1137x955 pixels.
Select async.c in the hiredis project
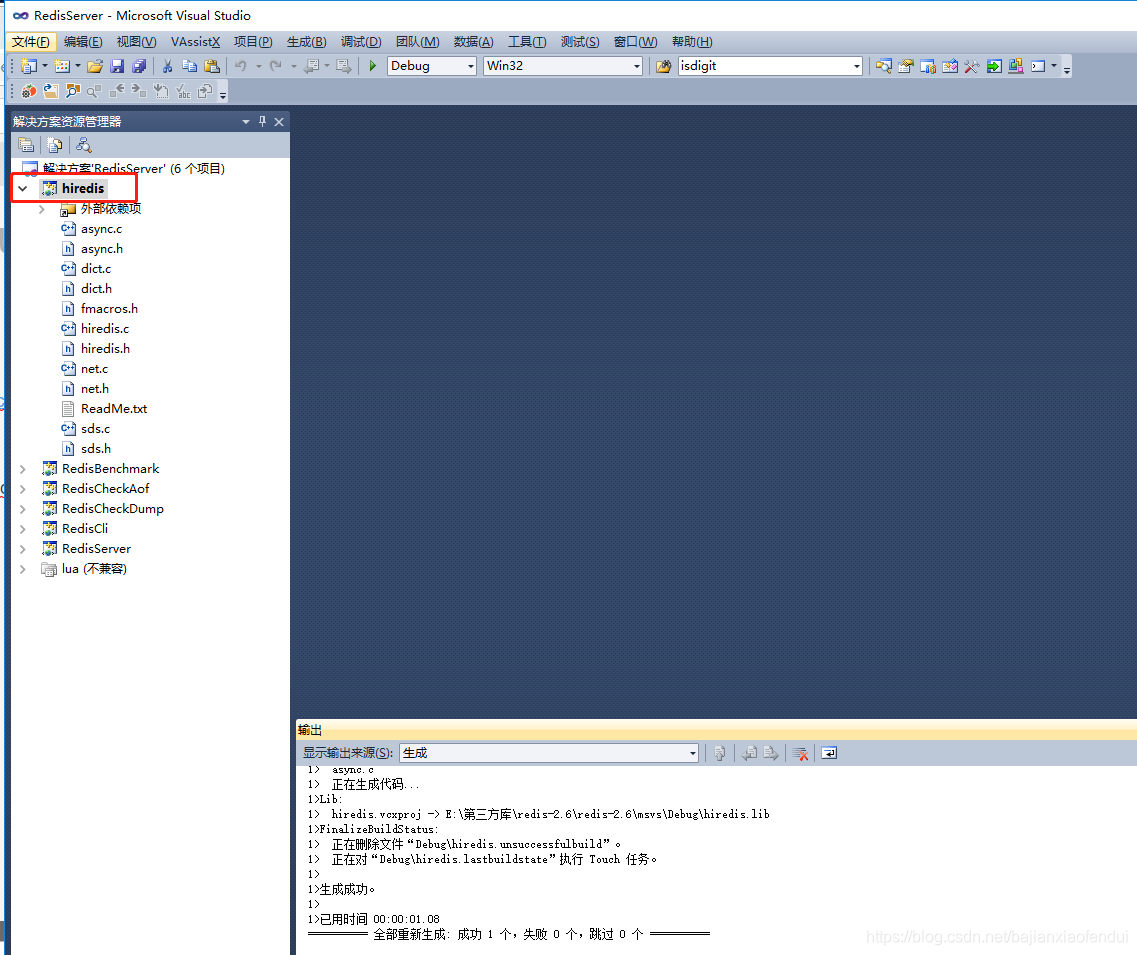102,229
